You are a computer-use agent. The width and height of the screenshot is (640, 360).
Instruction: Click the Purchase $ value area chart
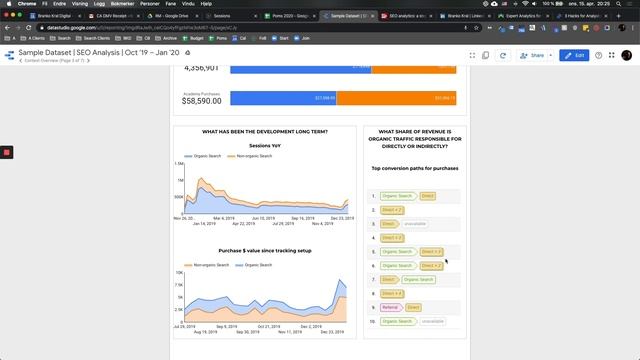coord(265,297)
